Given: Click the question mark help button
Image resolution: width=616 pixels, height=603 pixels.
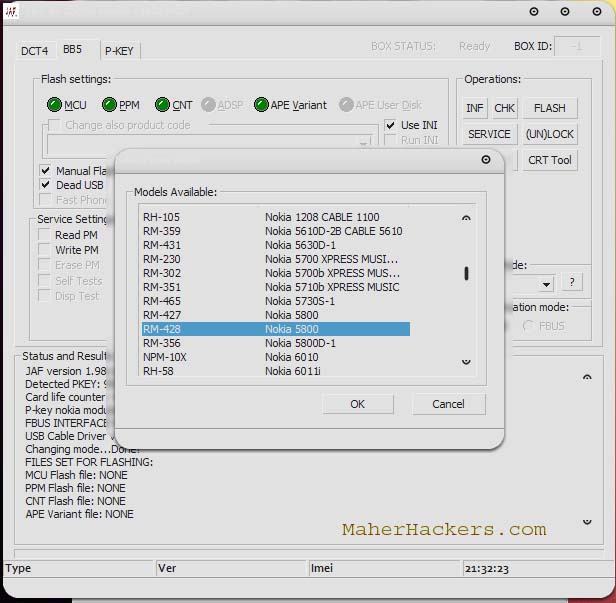Looking at the screenshot, I should pos(572,282).
